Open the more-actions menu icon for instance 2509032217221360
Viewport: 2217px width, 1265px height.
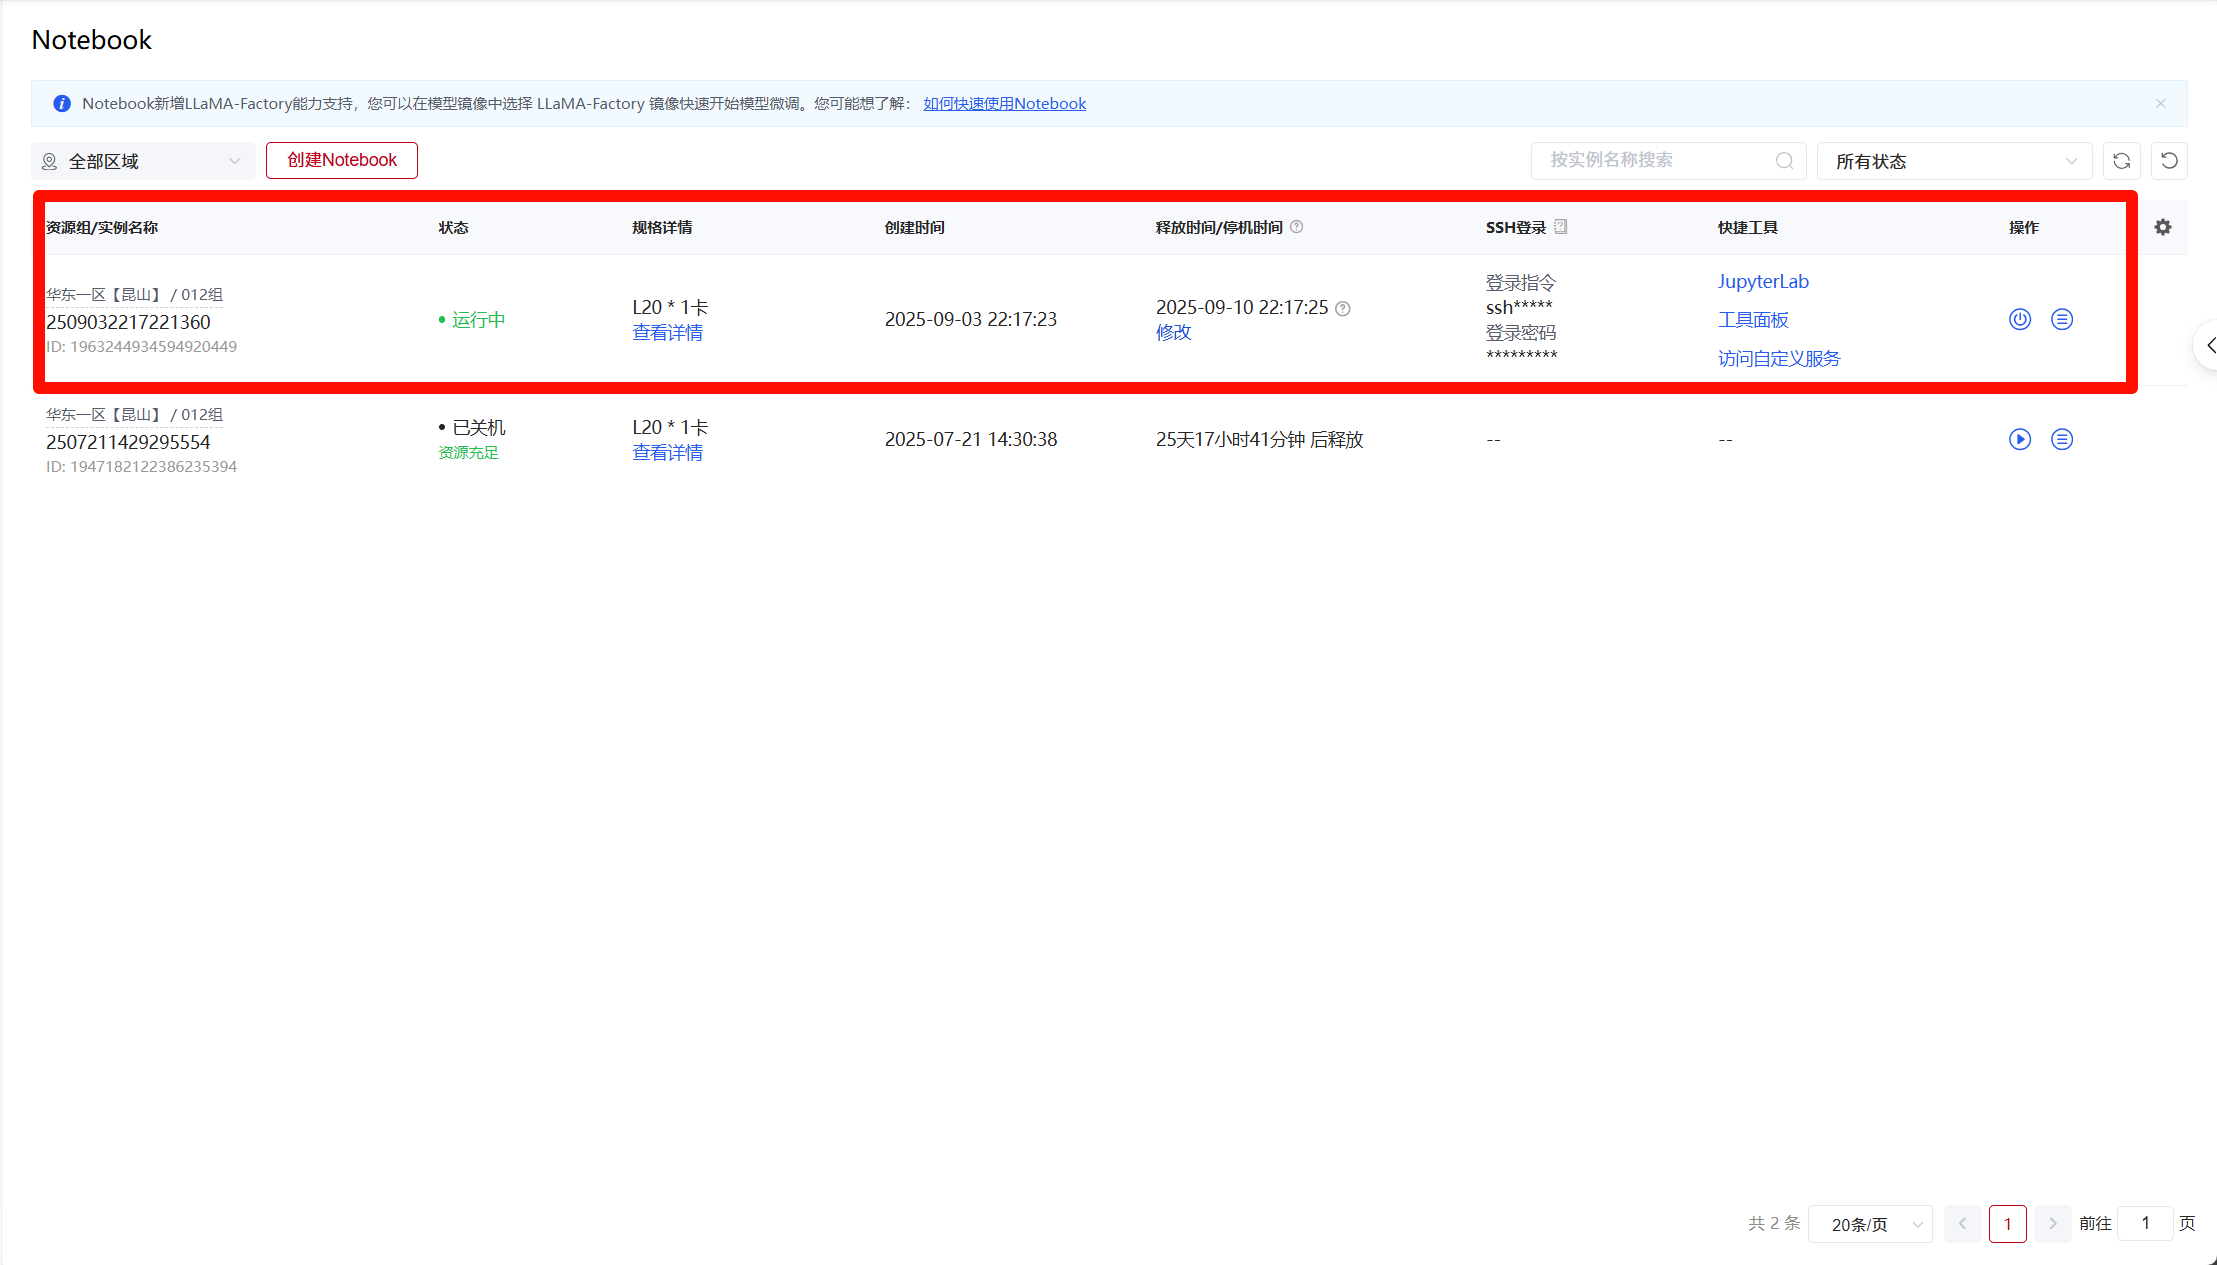(2061, 319)
